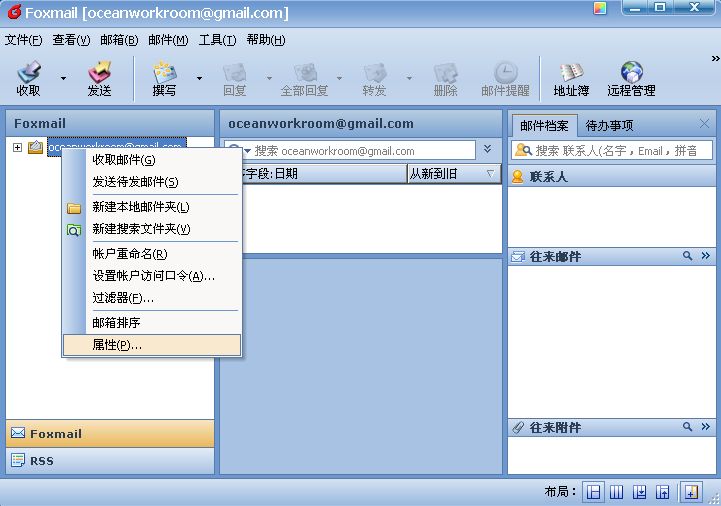Image resolution: width=721 pixels, height=506 pixels.
Task: Open the dropdown arrow next to 收取
Action: (63, 79)
